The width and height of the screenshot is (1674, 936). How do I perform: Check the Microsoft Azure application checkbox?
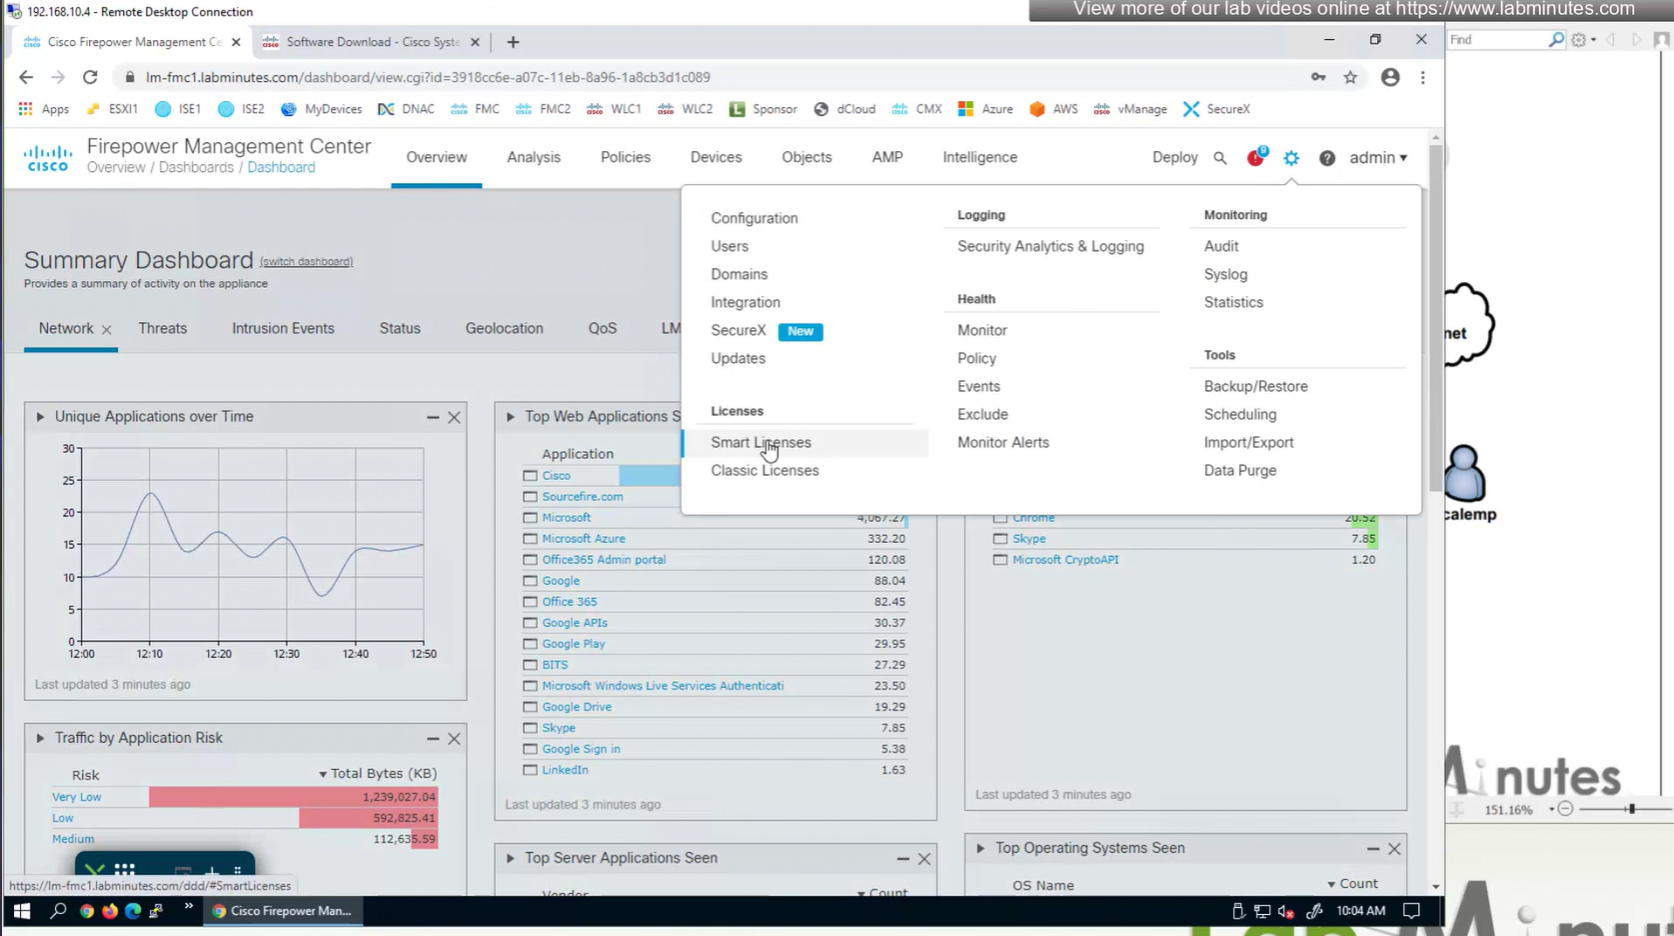point(530,539)
